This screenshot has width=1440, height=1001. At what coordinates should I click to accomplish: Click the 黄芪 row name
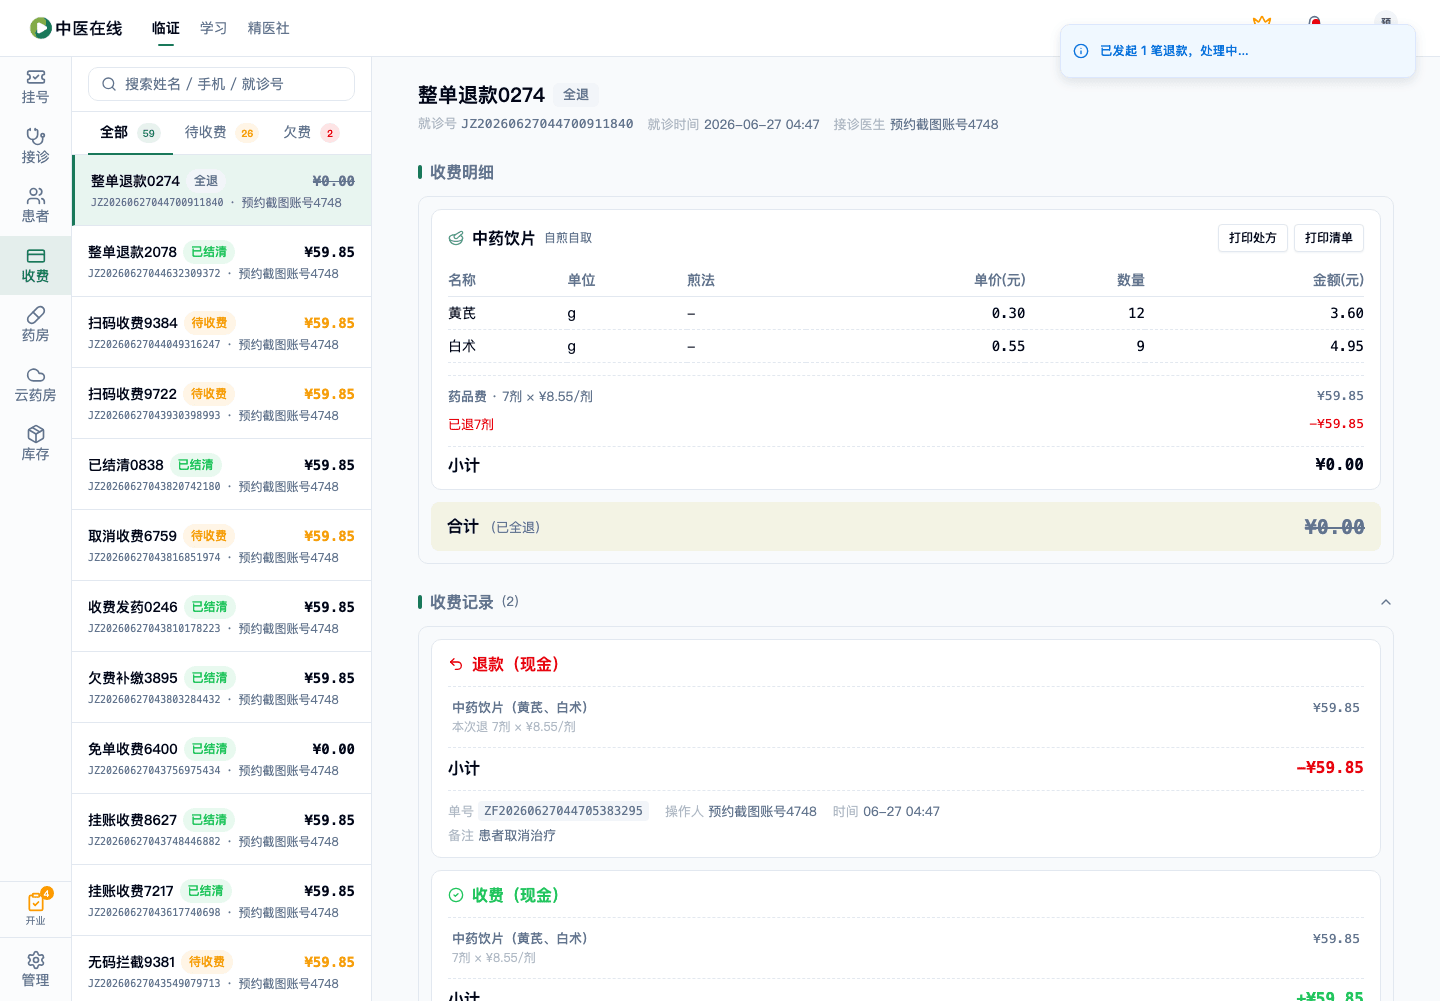462,313
